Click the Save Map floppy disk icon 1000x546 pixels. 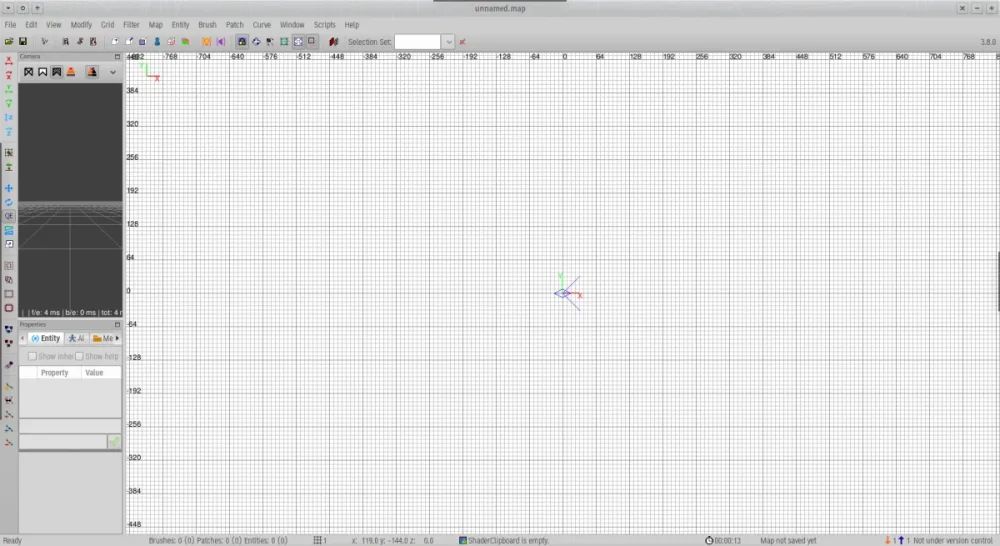point(23,41)
